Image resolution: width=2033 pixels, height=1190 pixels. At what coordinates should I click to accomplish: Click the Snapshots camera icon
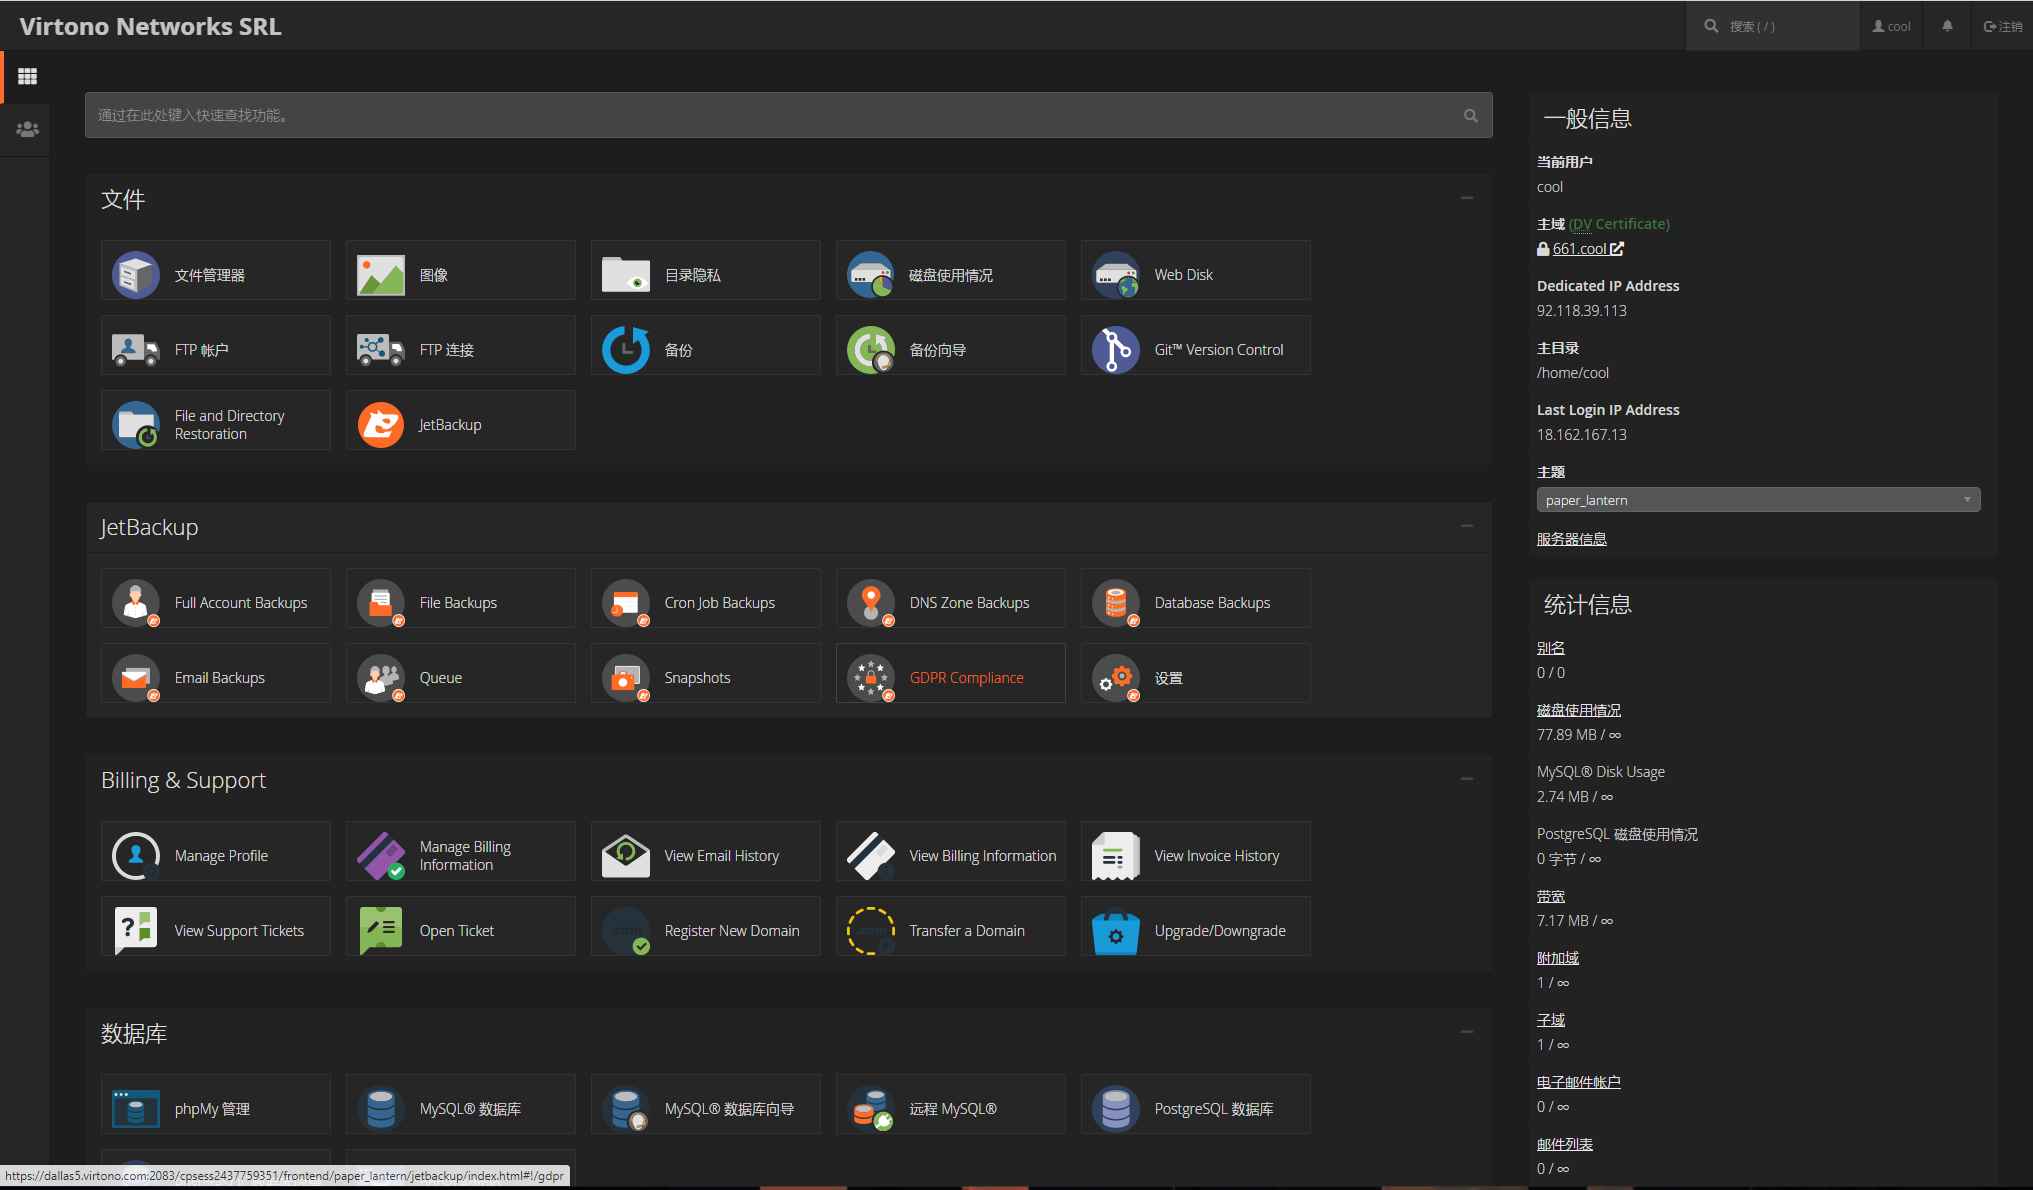coord(626,678)
